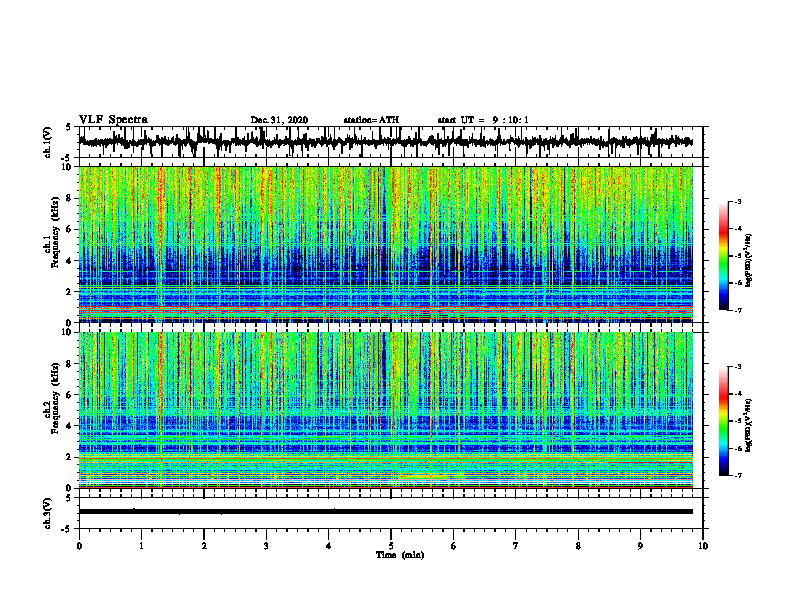Click the ch.3 black voltage trace
The width and height of the screenshot is (792, 612).
coord(386,512)
